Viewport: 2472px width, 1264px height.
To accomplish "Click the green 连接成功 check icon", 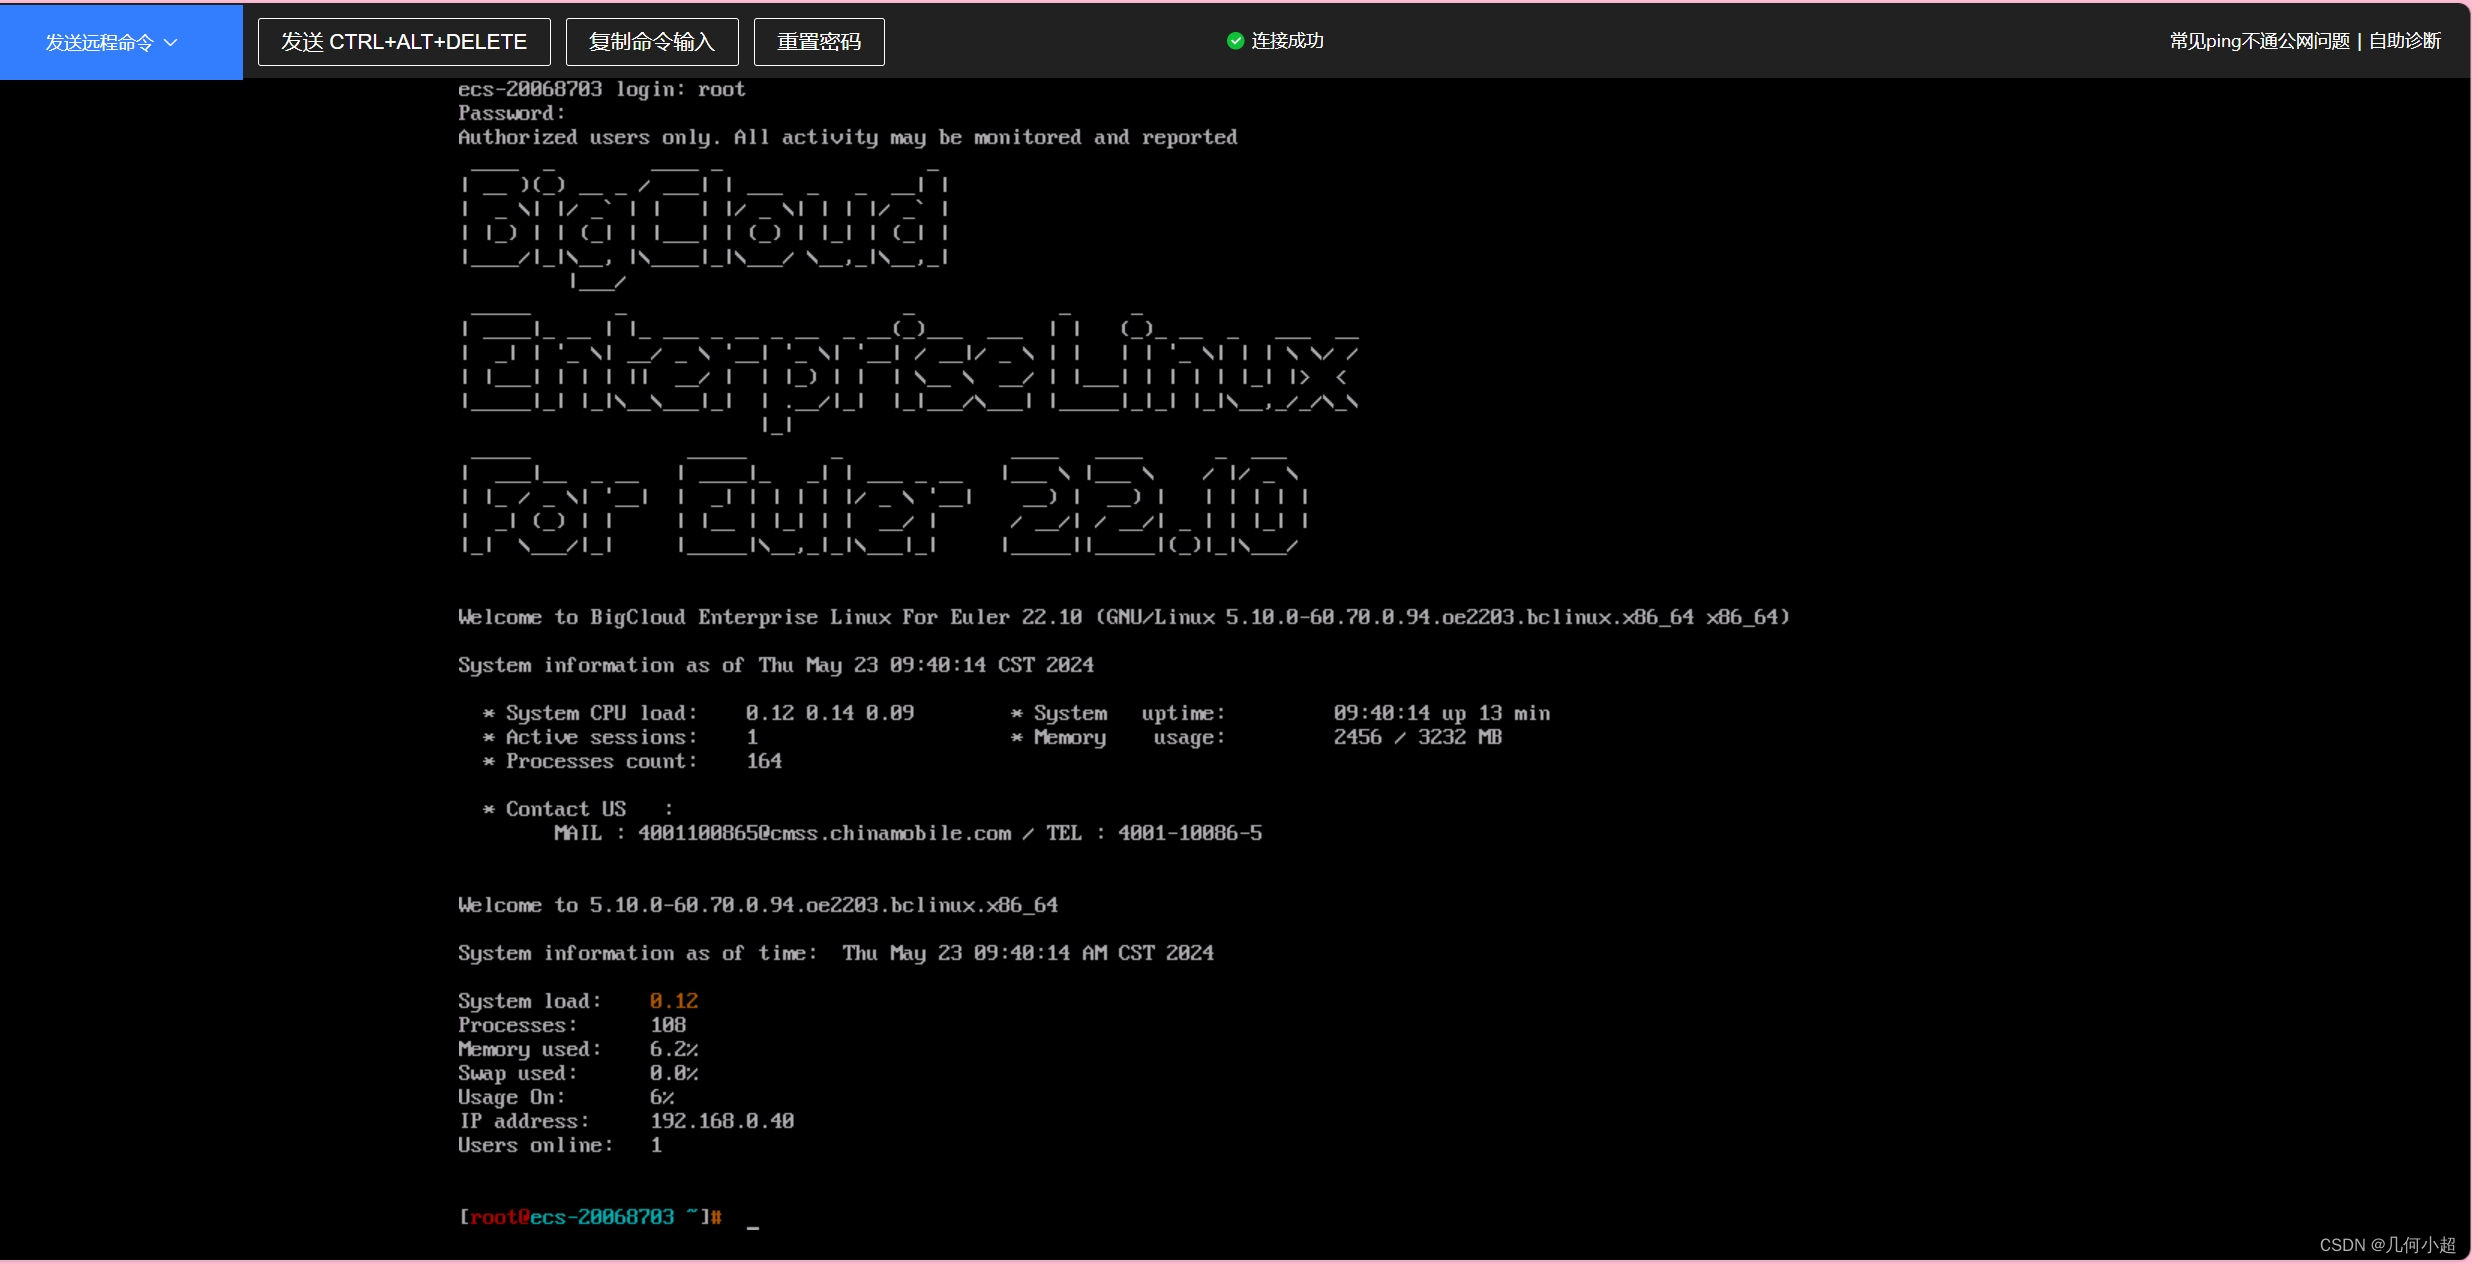I will [1235, 41].
